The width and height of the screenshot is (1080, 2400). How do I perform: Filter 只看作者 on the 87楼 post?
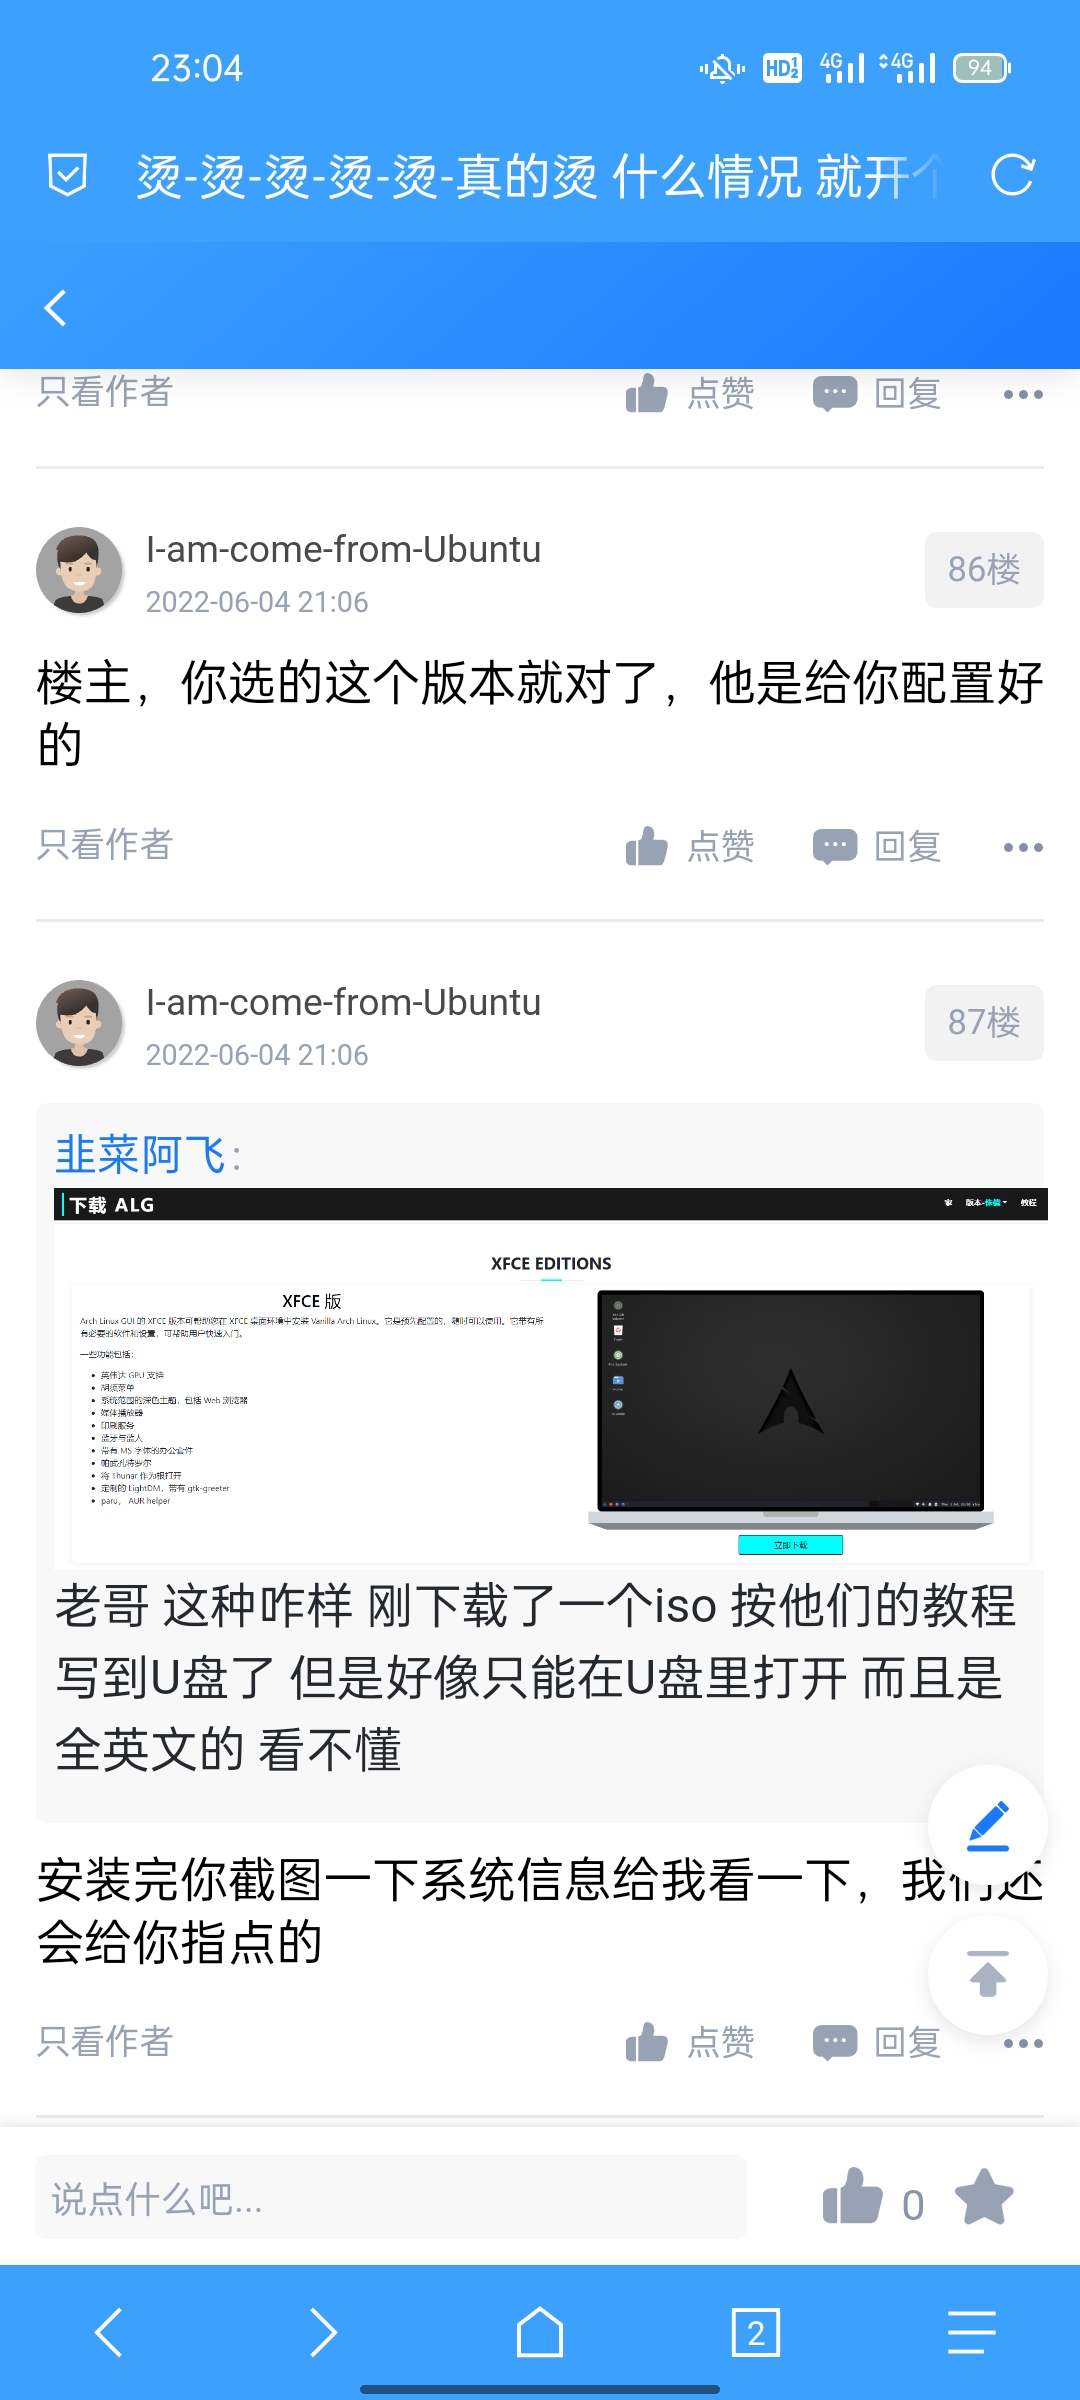click(105, 2041)
